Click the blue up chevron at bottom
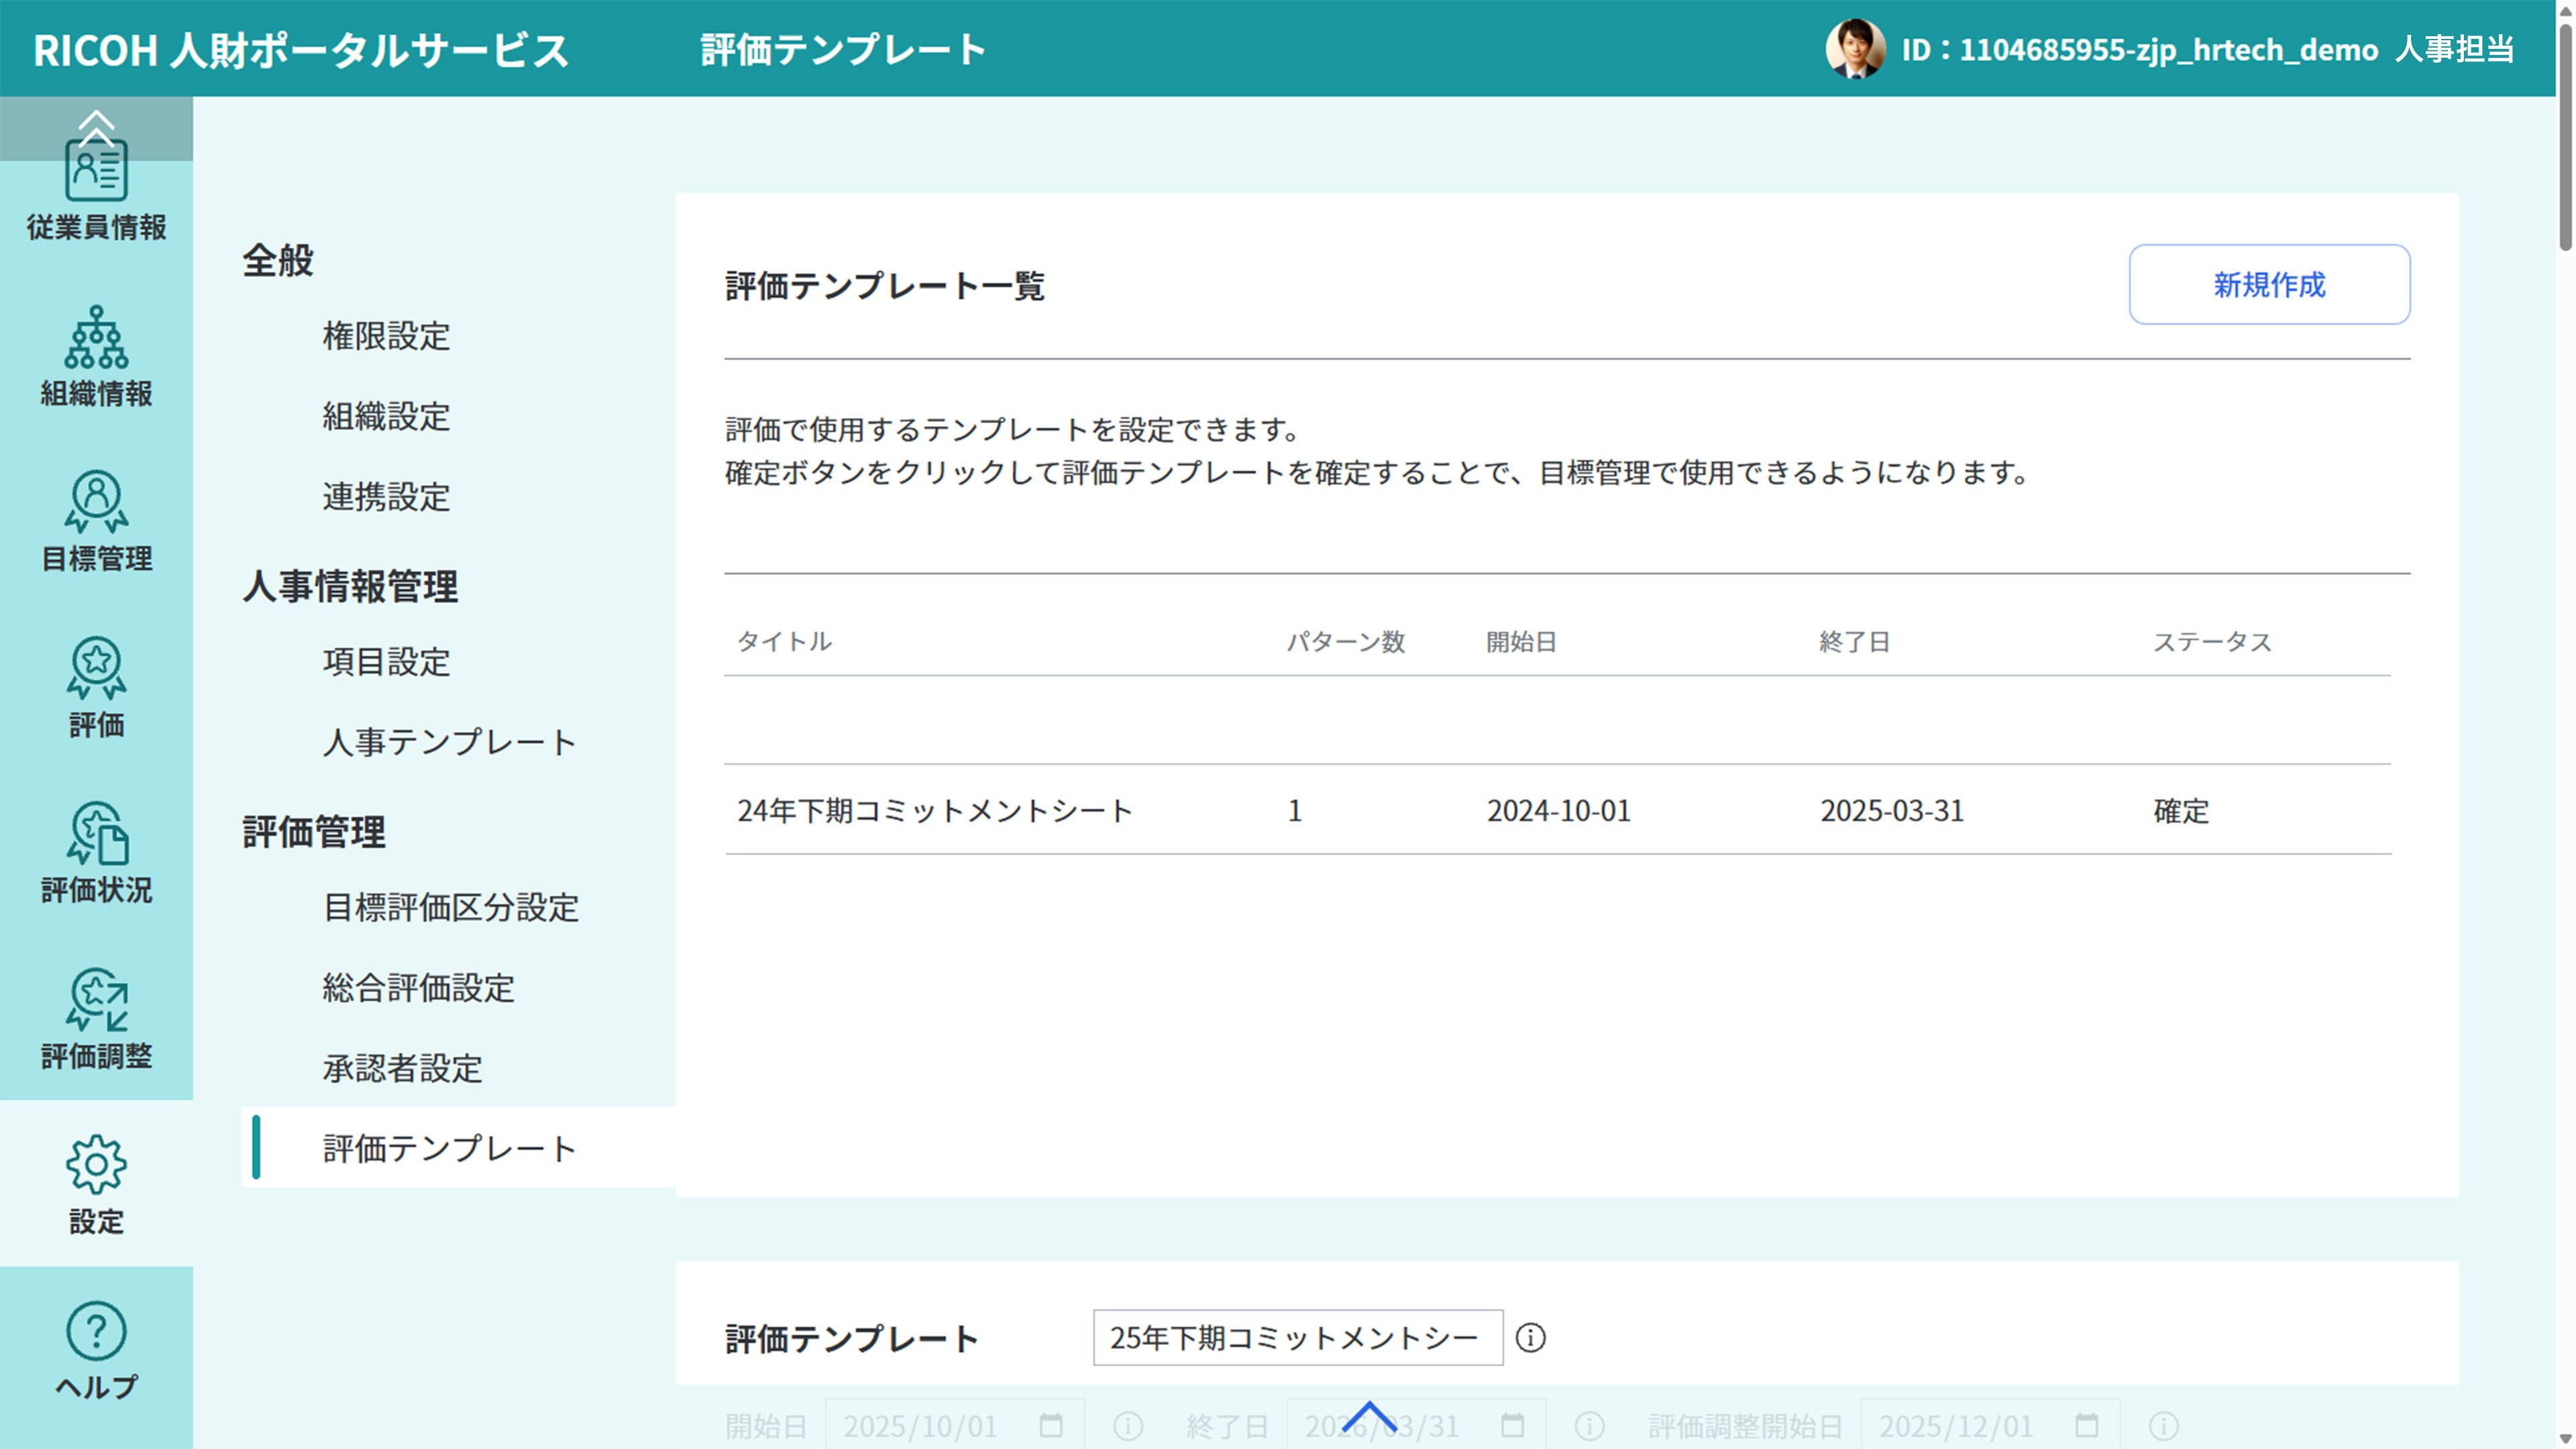The image size is (2576, 1449). click(1369, 1416)
